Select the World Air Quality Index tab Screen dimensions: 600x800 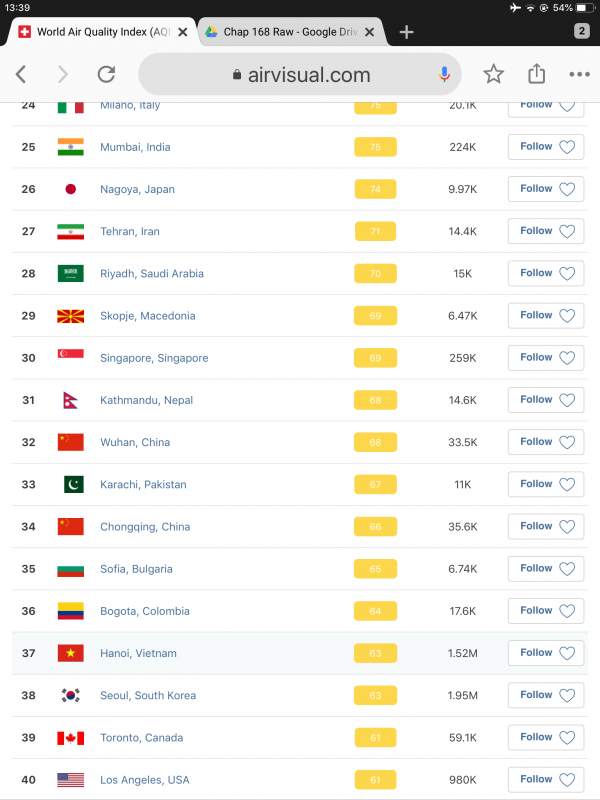pos(95,32)
